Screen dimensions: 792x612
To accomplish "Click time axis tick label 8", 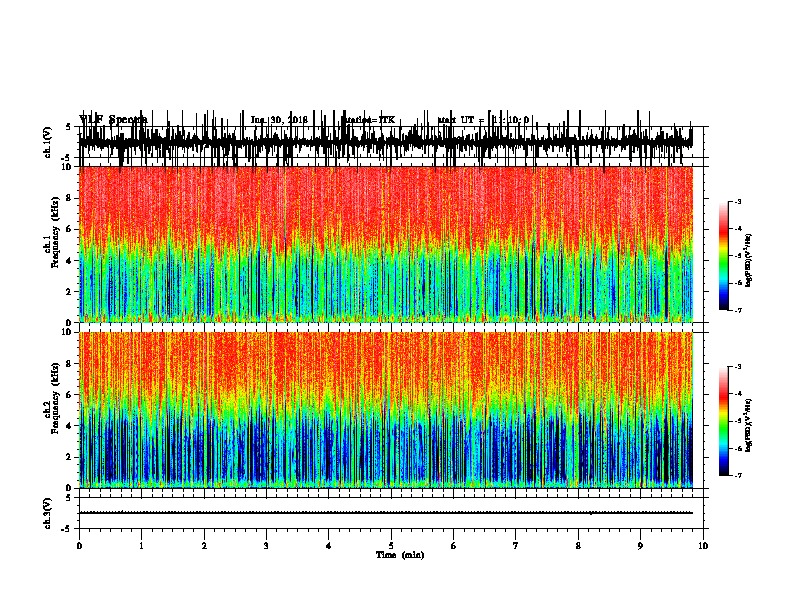I will click(x=578, y=546).
